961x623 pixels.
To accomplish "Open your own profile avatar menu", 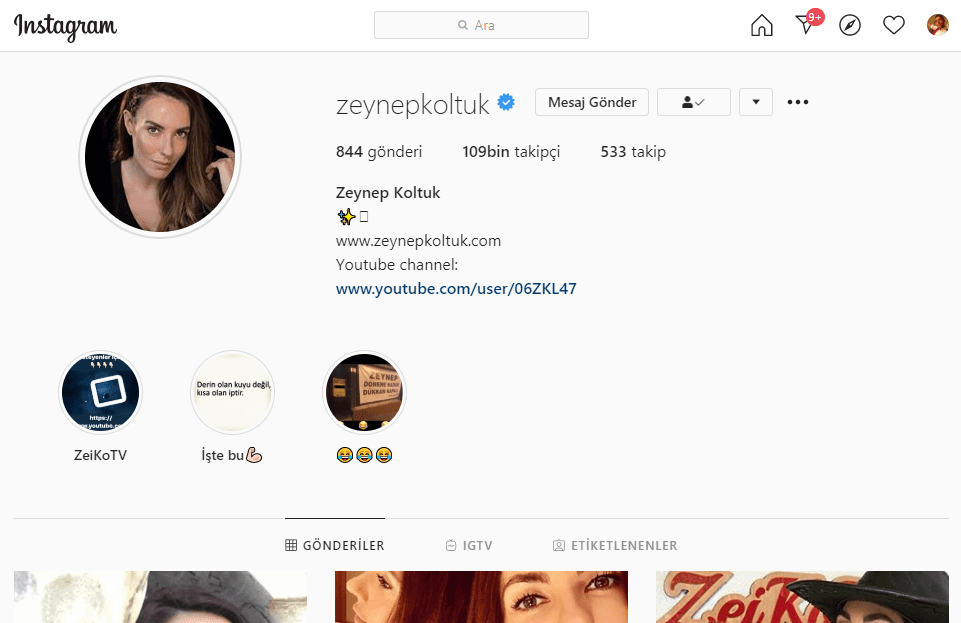I will point(938,25).
